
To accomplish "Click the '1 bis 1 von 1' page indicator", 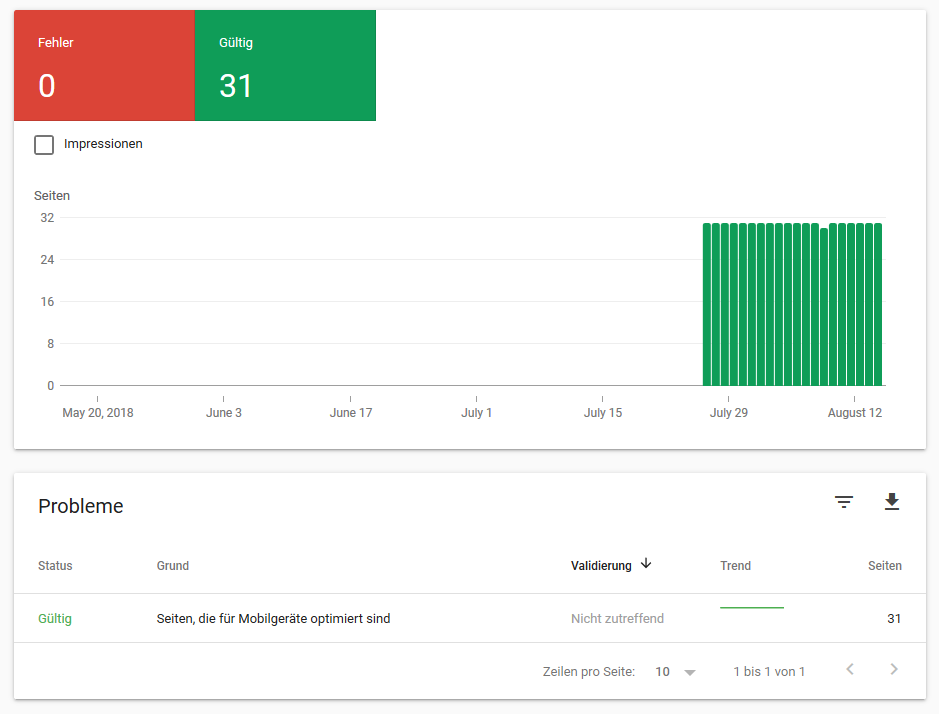I will point(769,671).
